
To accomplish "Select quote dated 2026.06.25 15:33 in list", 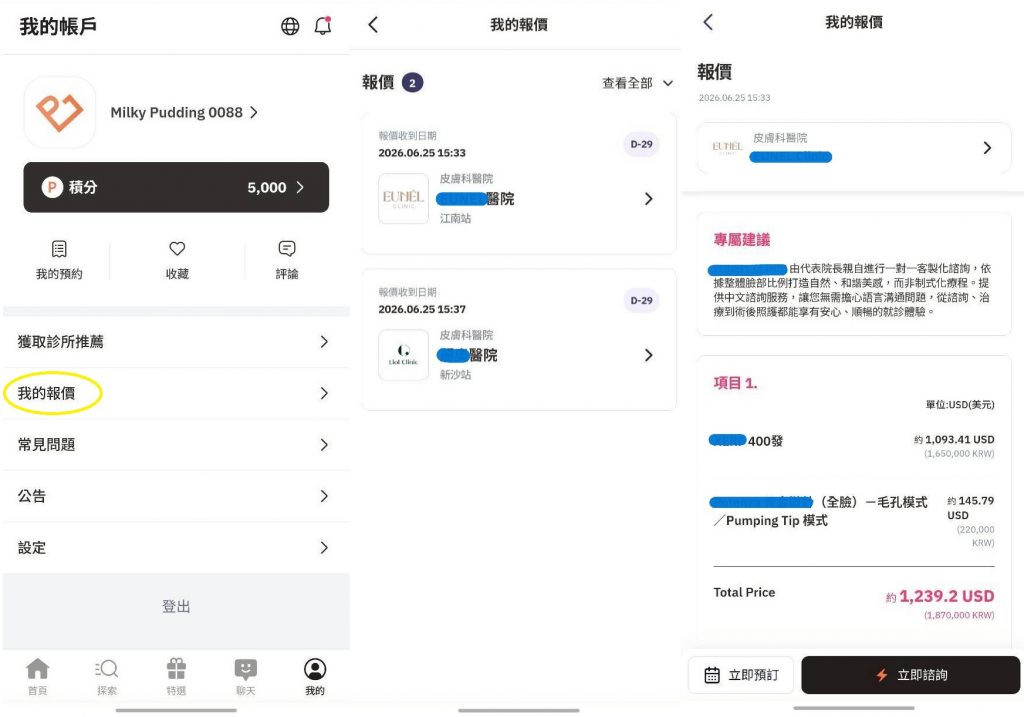I will coord(519,183).
